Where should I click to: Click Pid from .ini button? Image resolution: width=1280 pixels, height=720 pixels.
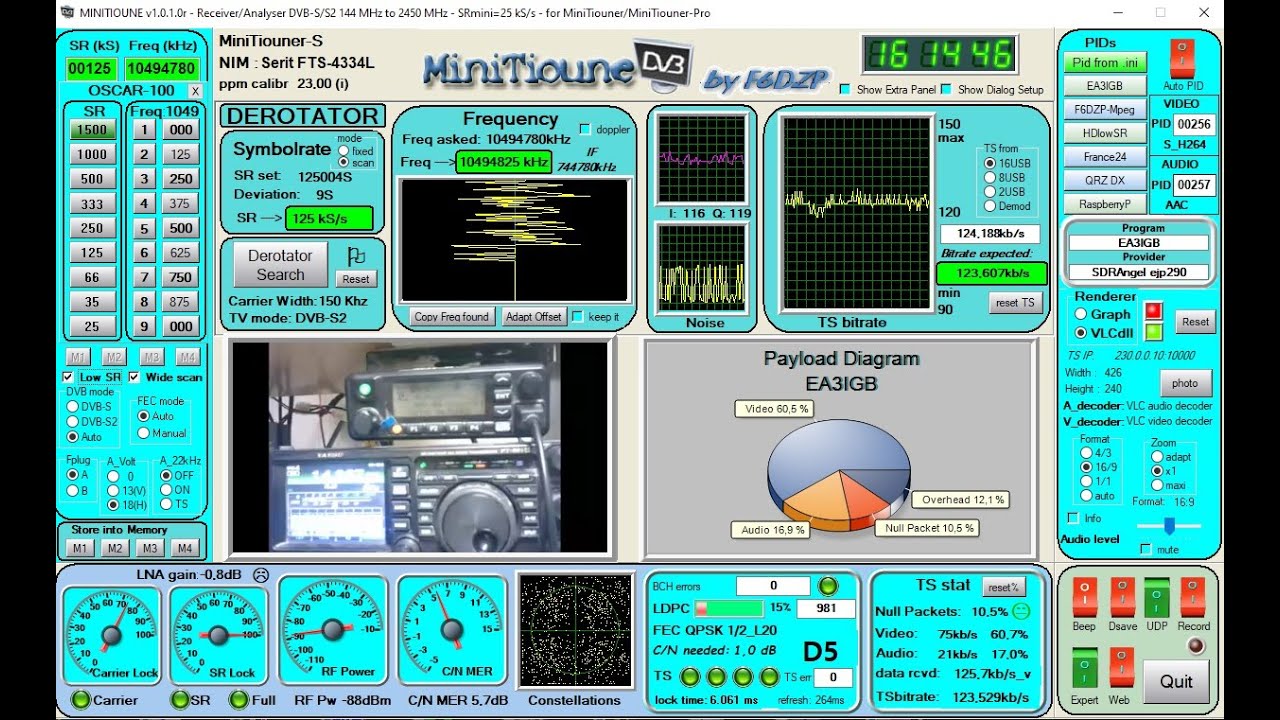point(1104,62)
